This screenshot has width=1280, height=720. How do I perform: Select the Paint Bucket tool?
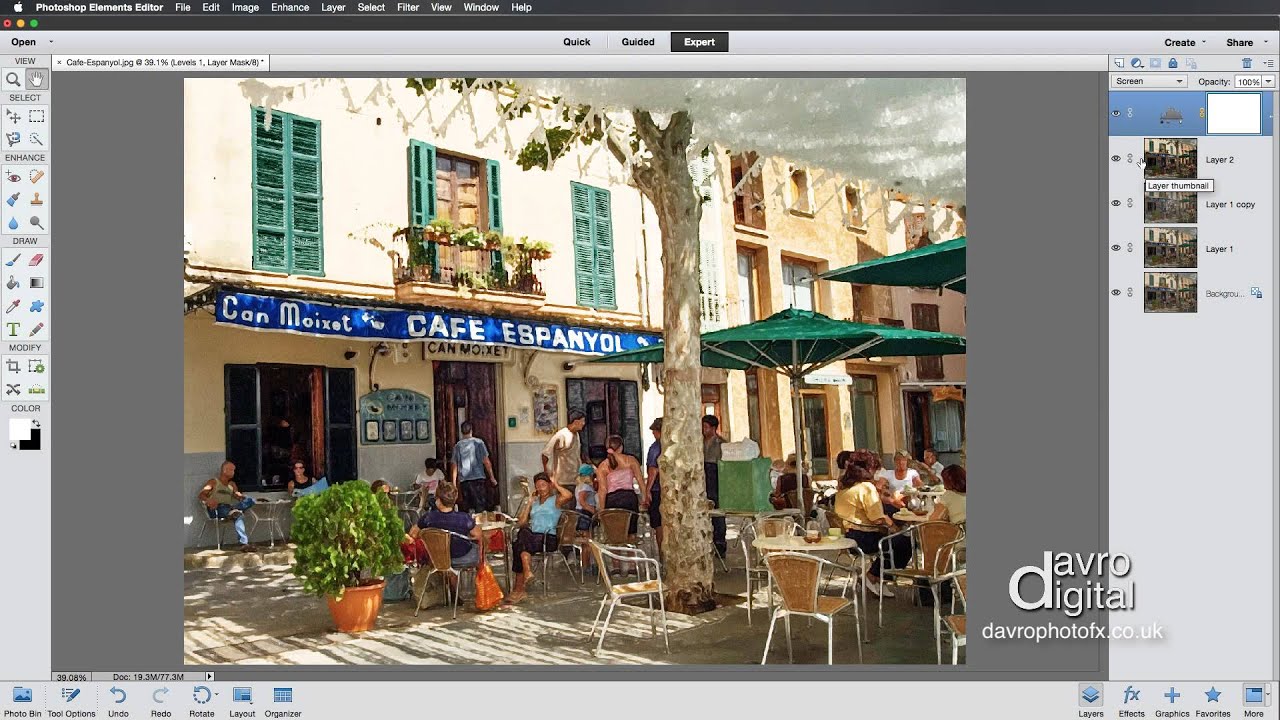pos(14,283)
